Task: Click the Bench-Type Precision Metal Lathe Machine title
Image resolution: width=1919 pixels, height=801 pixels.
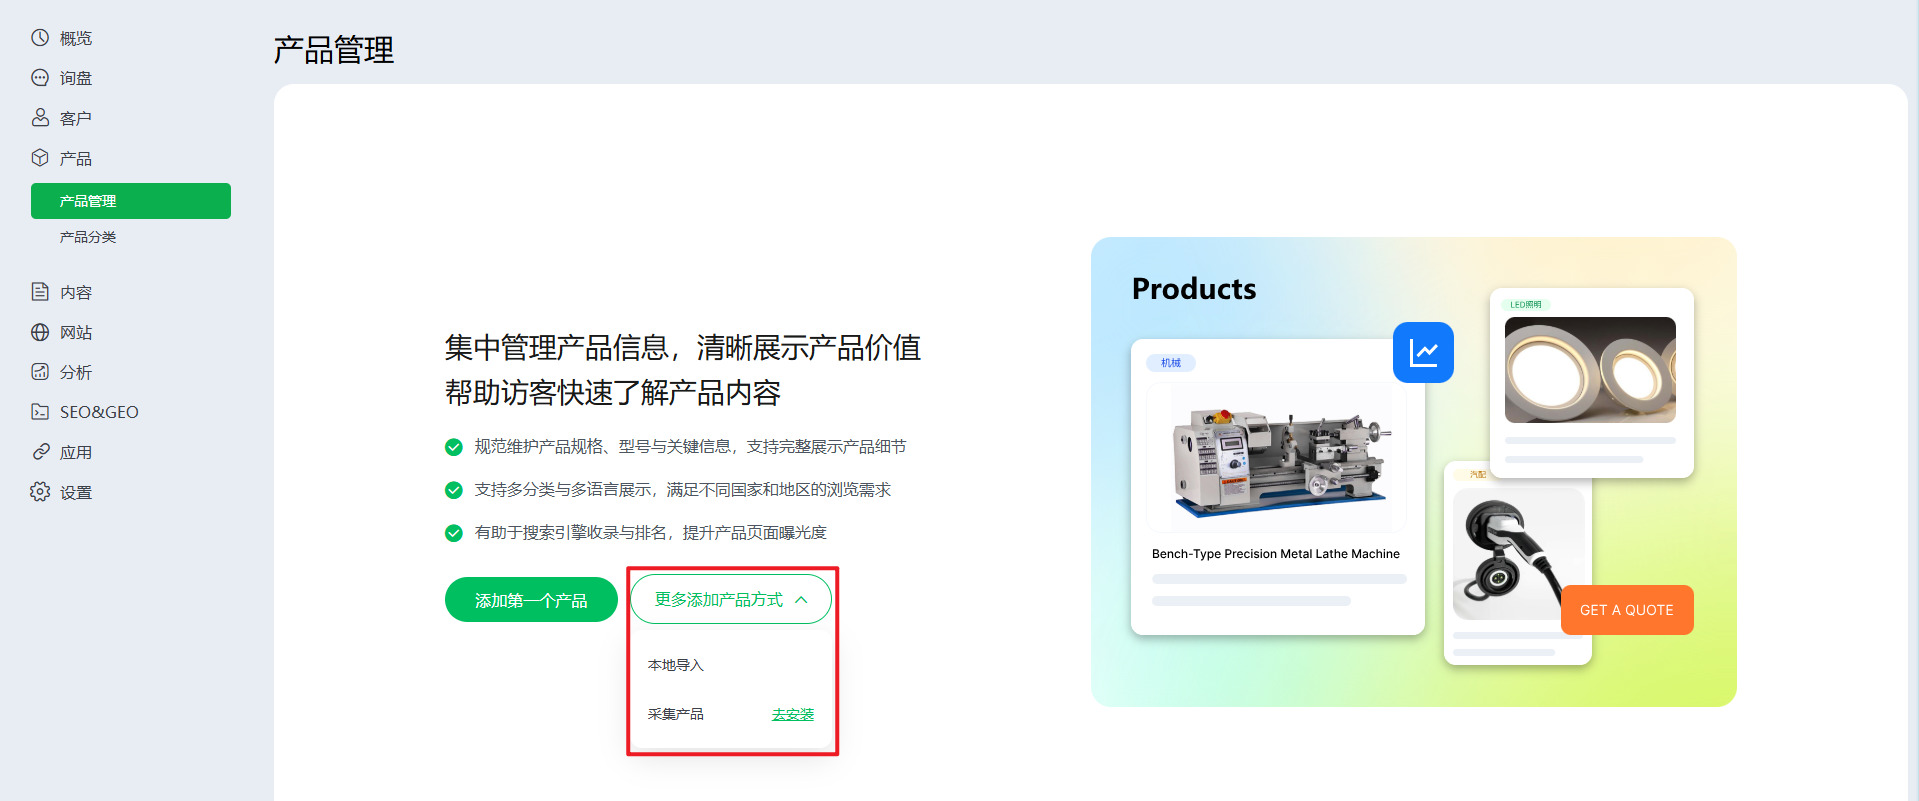Action: coord(1276,554)
